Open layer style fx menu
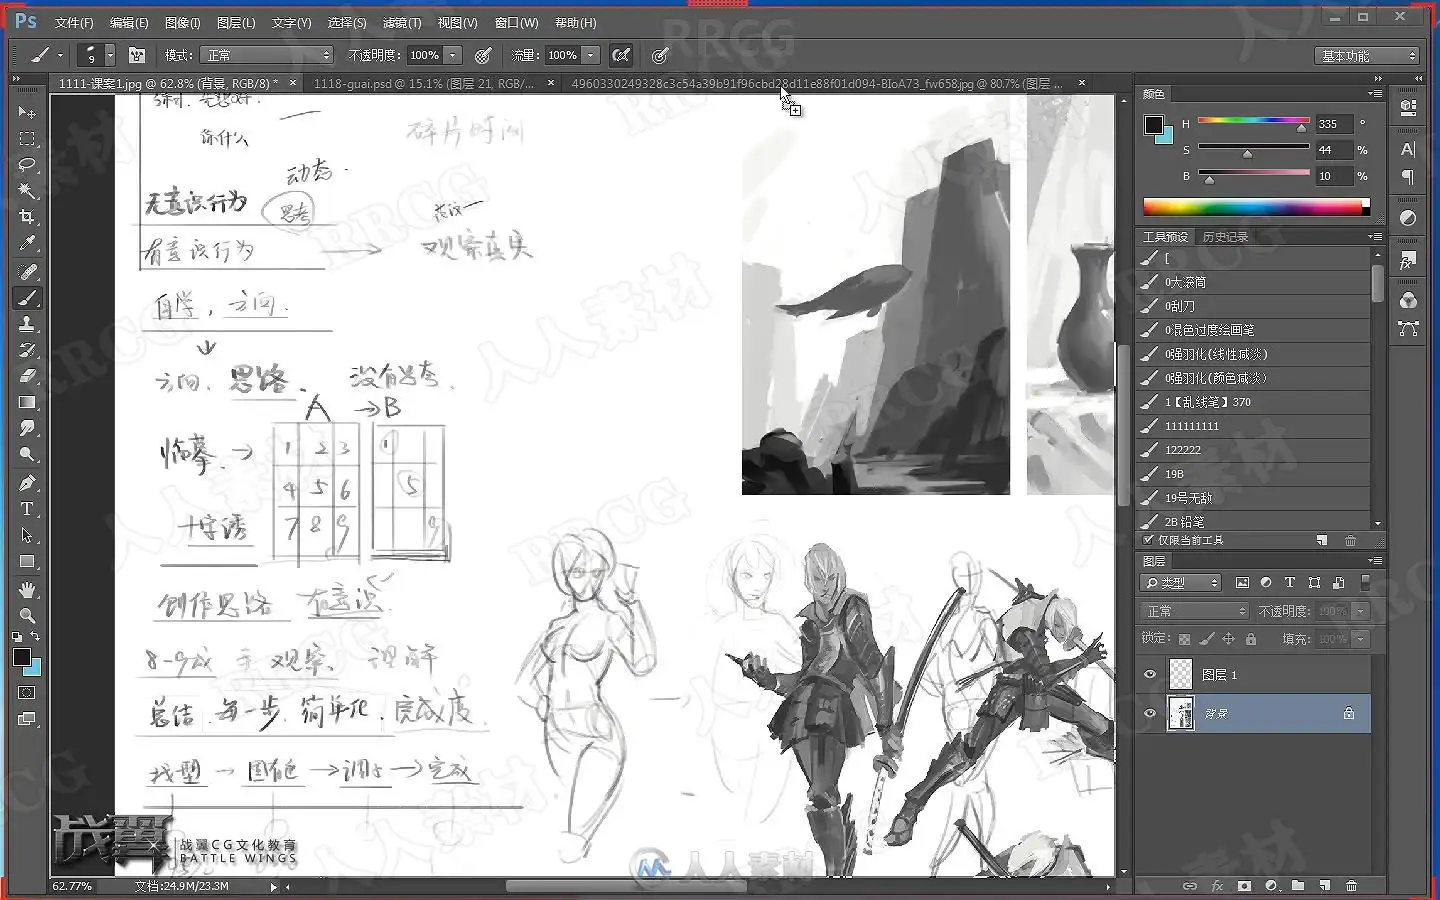The height and width of the screenshot is (900, 1440). [1217, 886]
